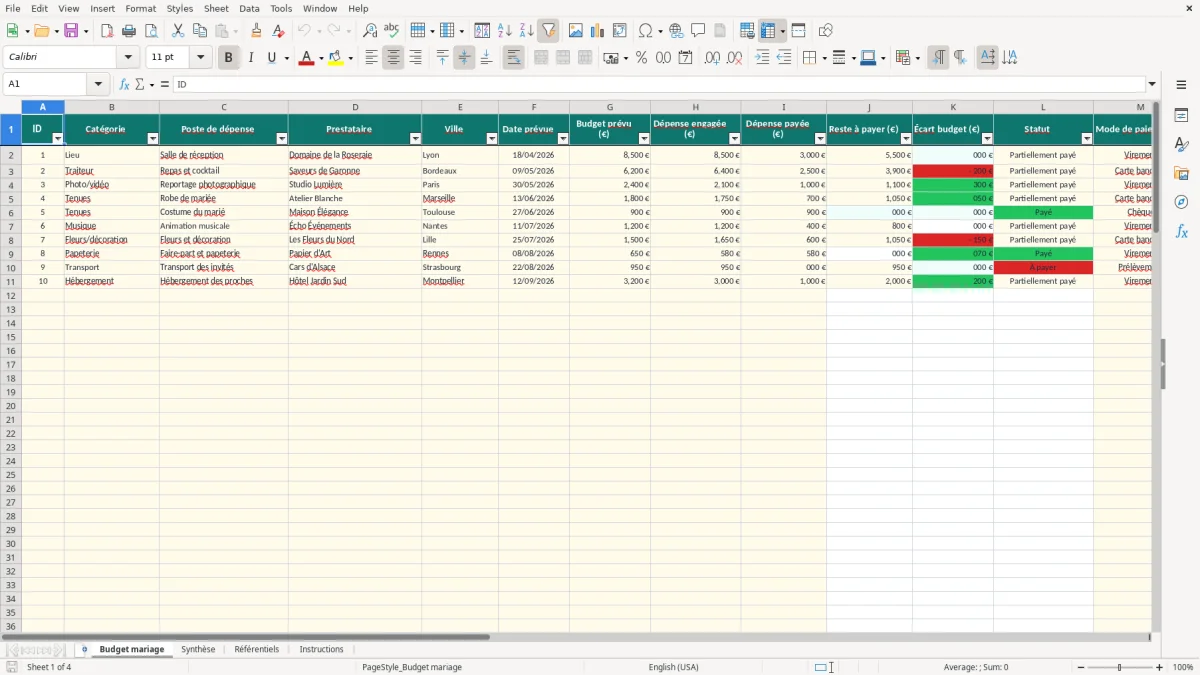The image size is (1200, 675).
Task: Open the Format menu
Action: (x=140, y=8)
